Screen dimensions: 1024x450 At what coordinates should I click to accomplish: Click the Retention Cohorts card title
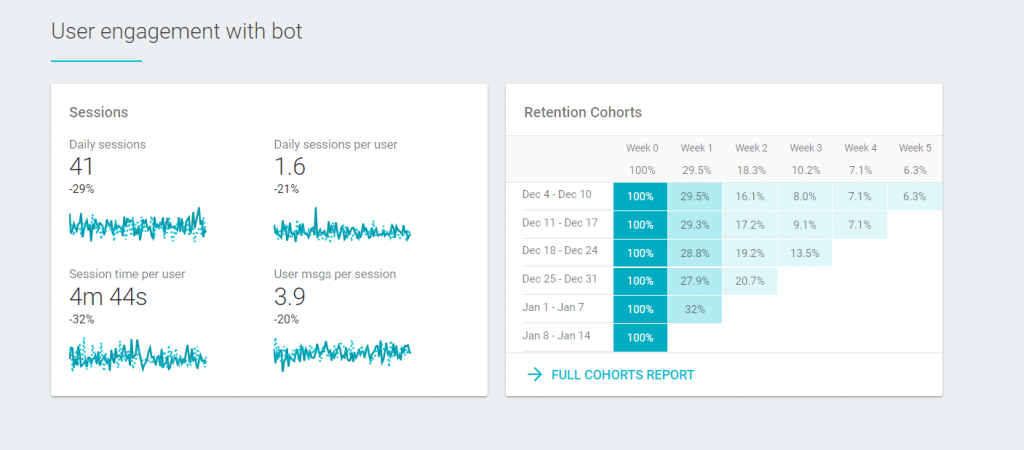[583, 112]
